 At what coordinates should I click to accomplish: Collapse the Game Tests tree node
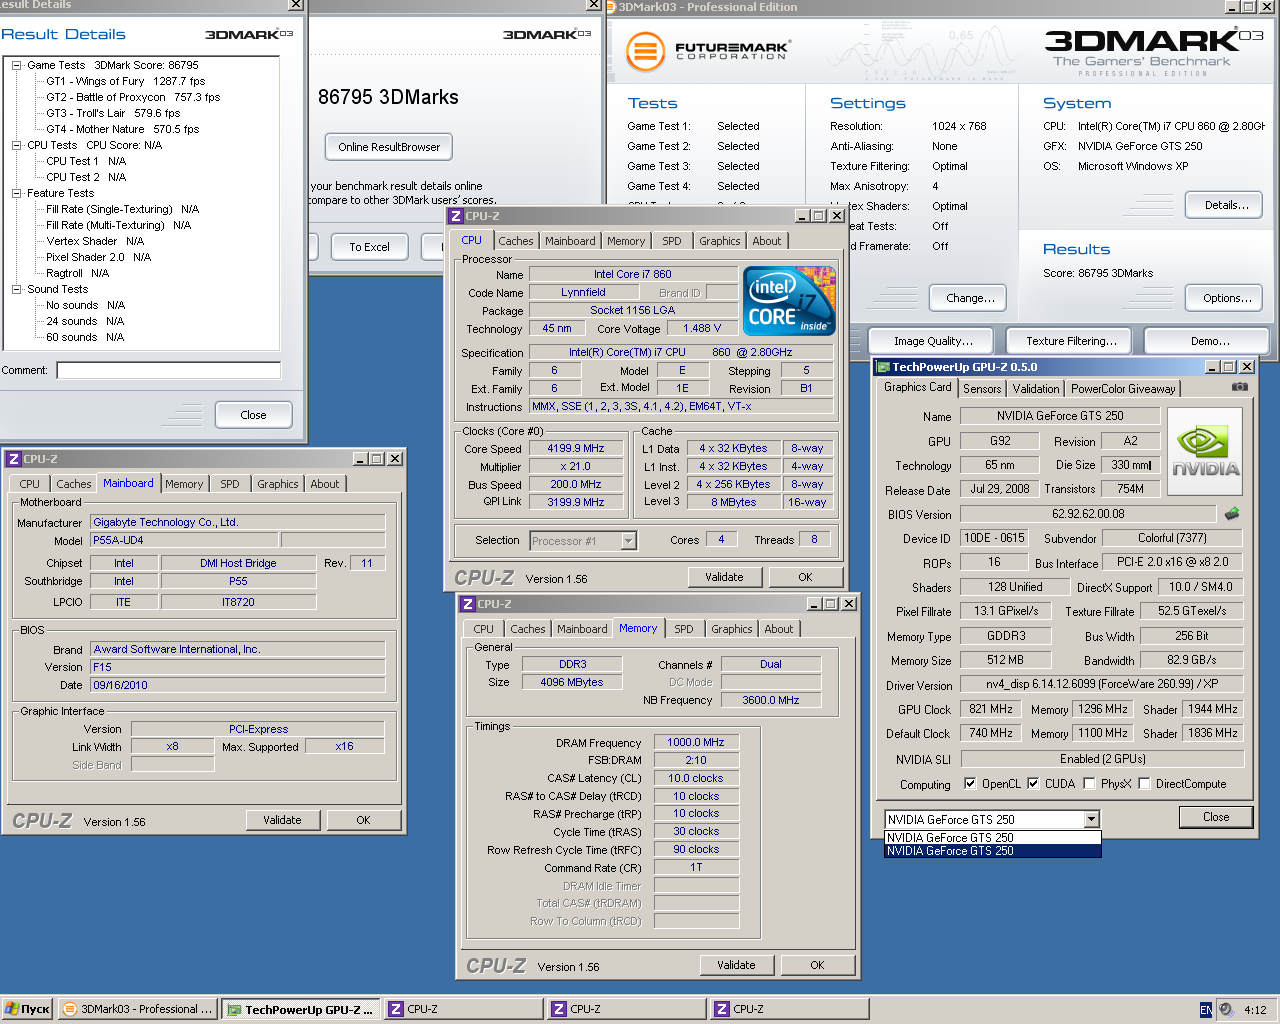17,65
